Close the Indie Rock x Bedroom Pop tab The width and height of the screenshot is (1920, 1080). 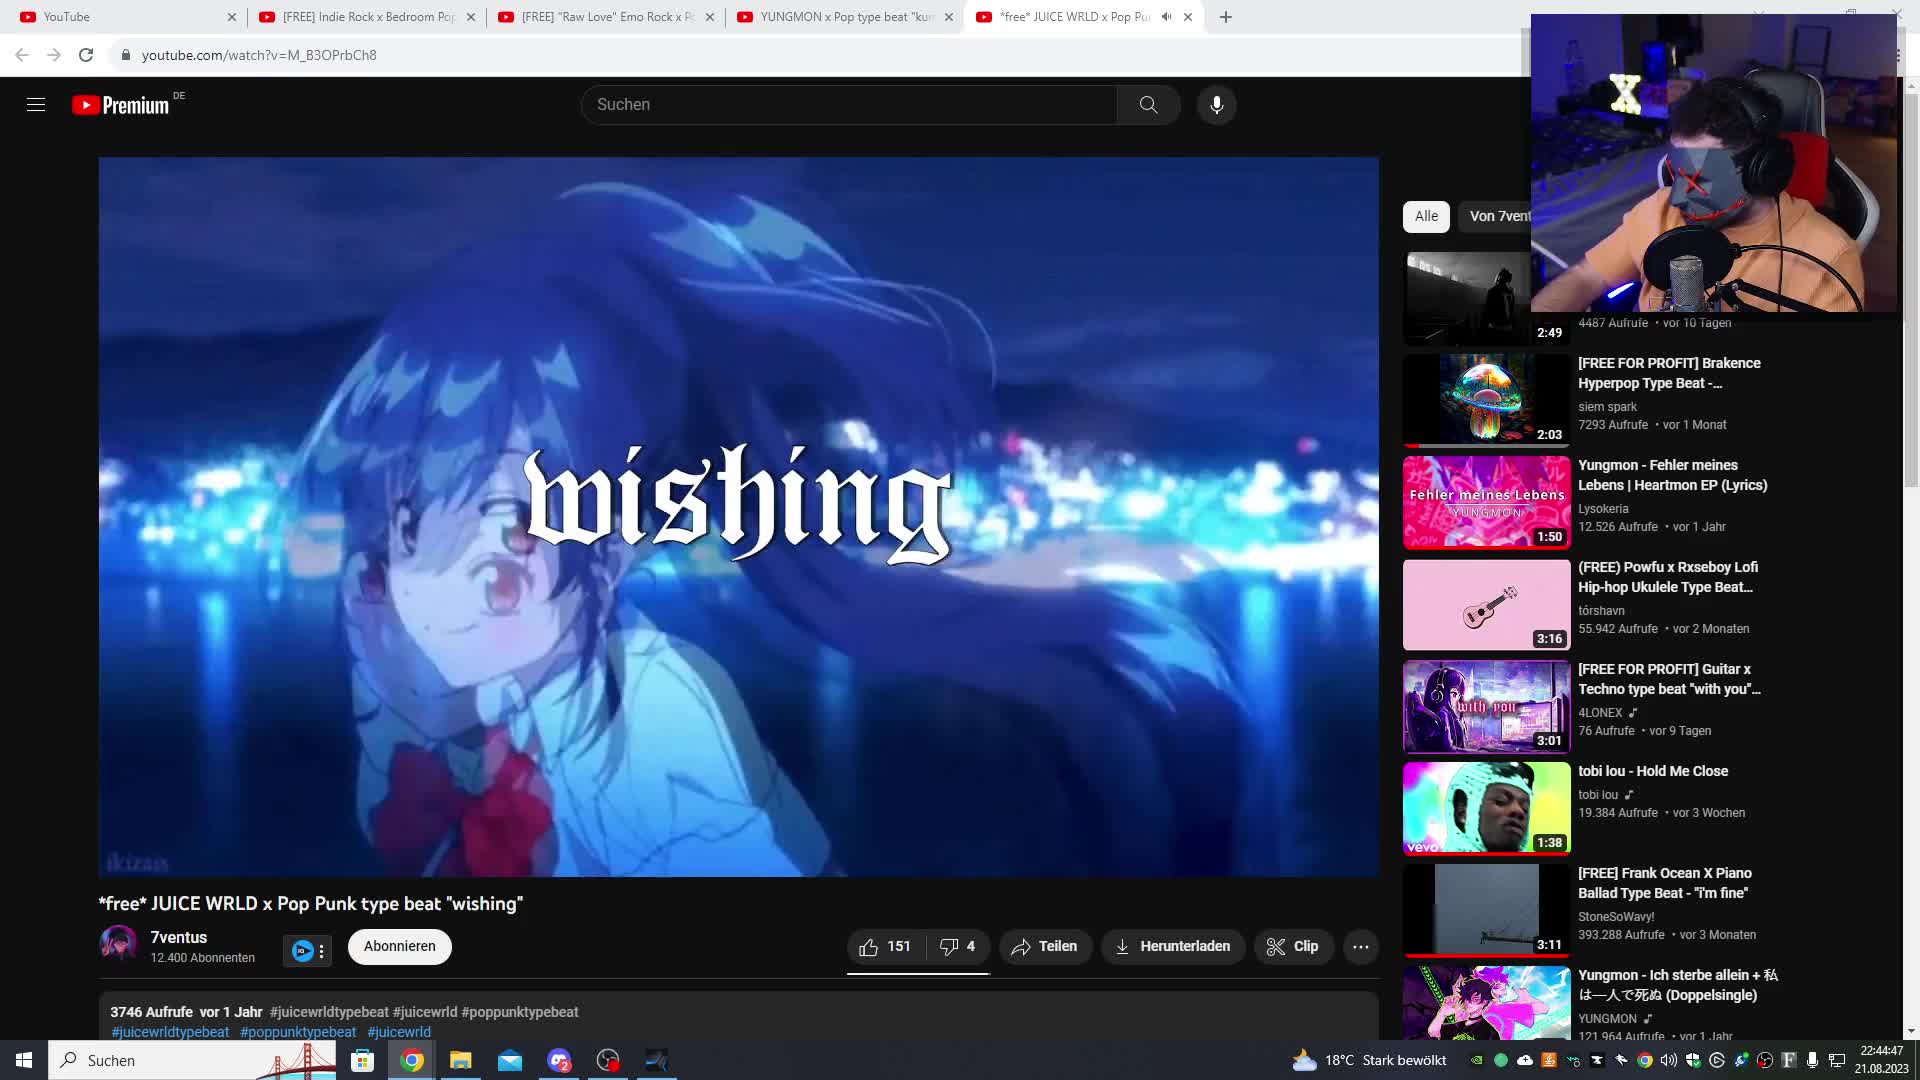coord(471,17)
